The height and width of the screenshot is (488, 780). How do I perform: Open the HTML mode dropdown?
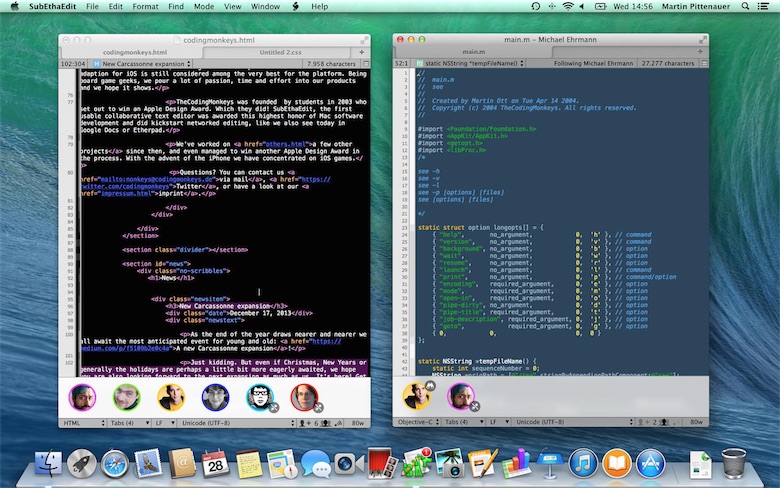tap(83, 423)
